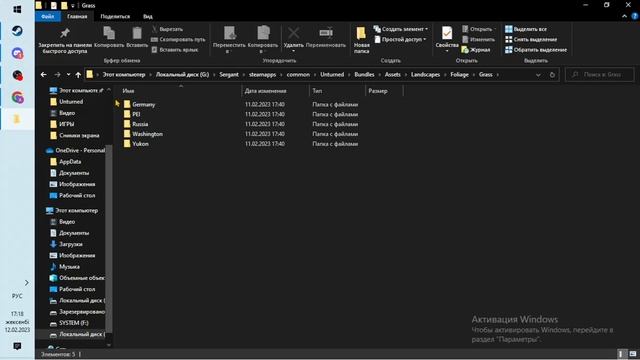Click steamapps in address breadcrumb
The image size is (640, 360).
coord(262,75)
